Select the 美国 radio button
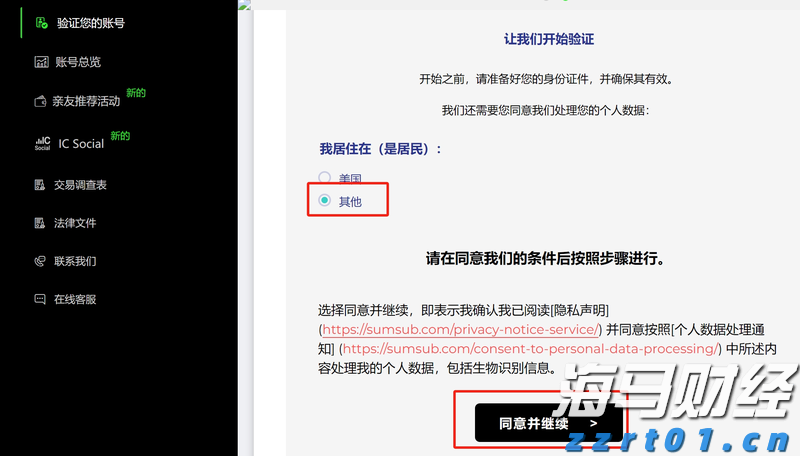This screenshot has width=800, height=456. [x=324, y=178]
